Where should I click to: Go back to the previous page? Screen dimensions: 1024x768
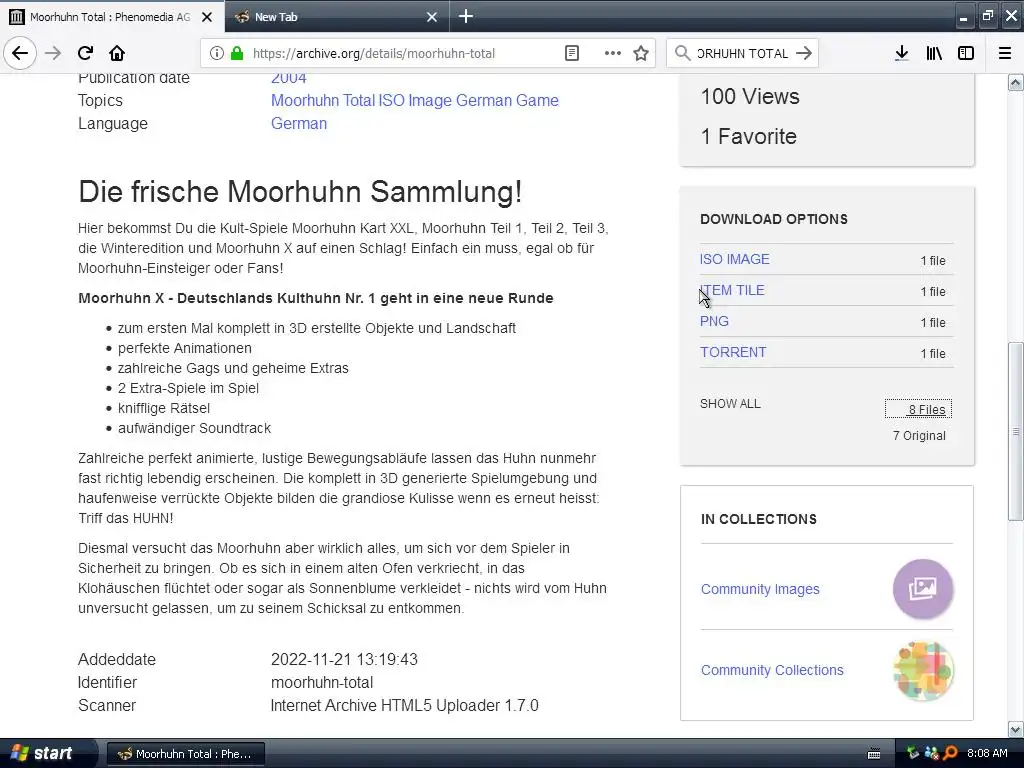[x=20, y=53]
